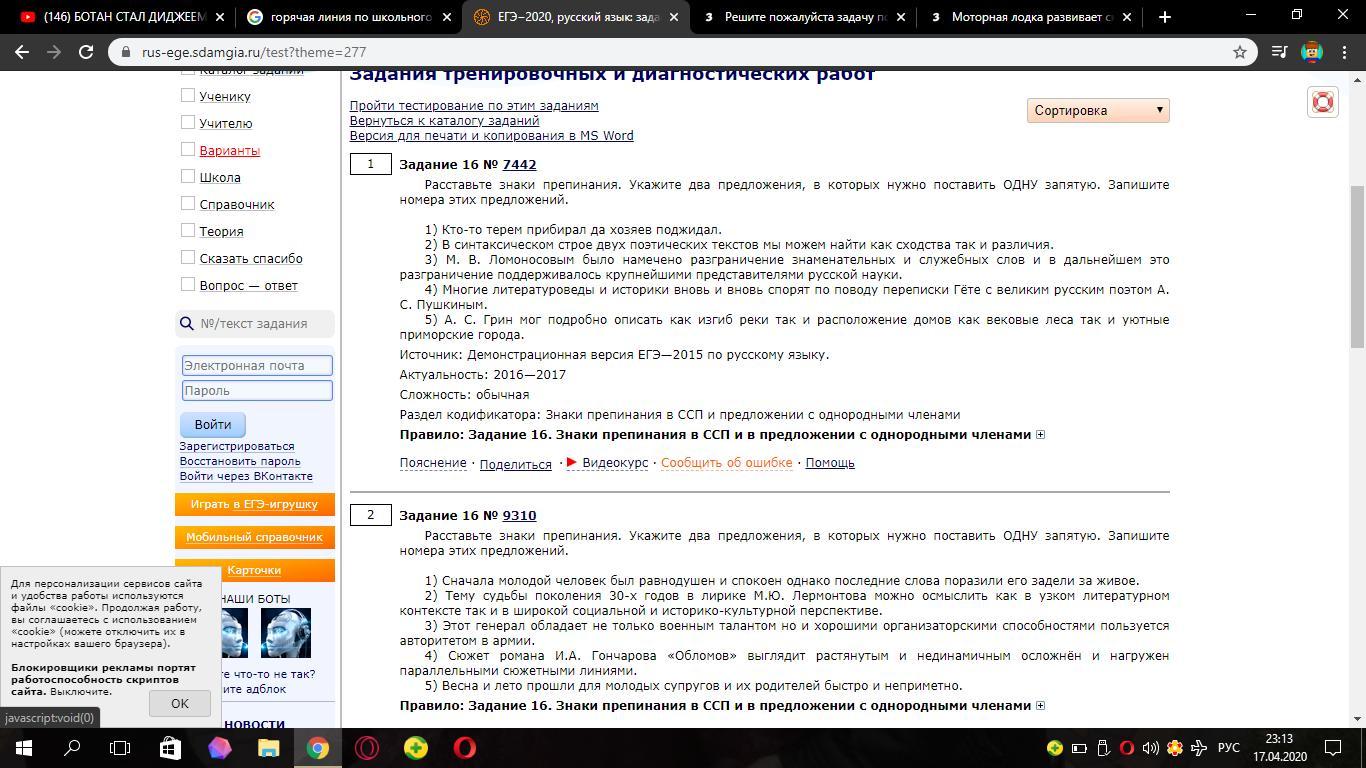This screenshot has width=1366, height=768.
Task: Click the volume icon in system tray
Action: pyautogui.click(x=1151, y=748)
